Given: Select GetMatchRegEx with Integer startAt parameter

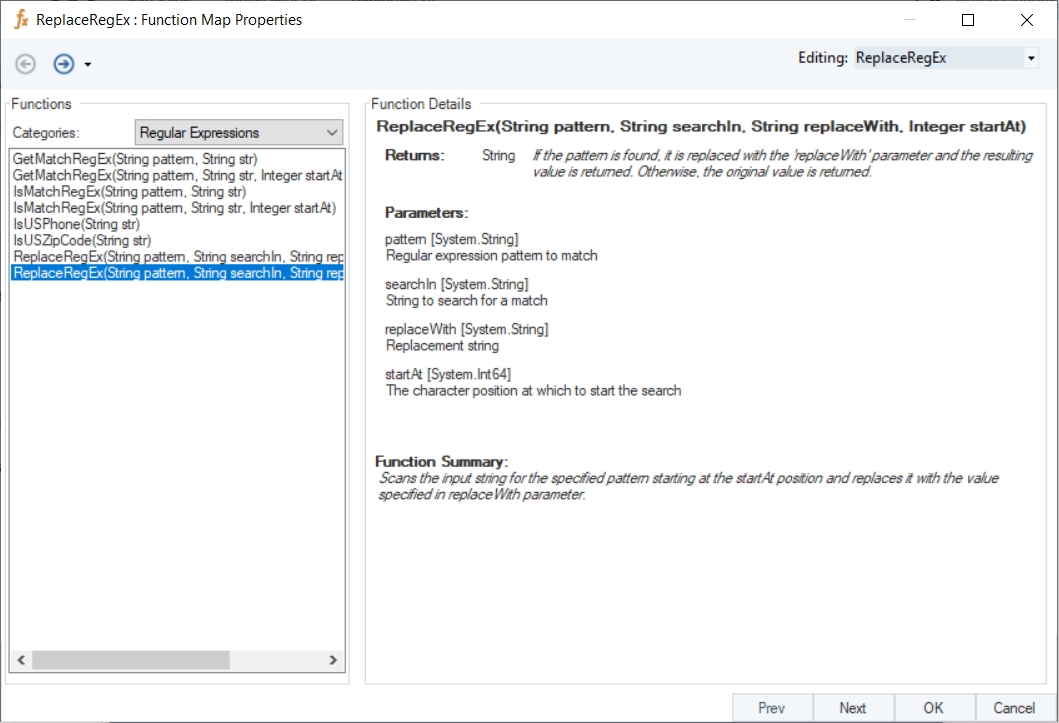Looking at the screenshot, I should (x=177, y=175).
